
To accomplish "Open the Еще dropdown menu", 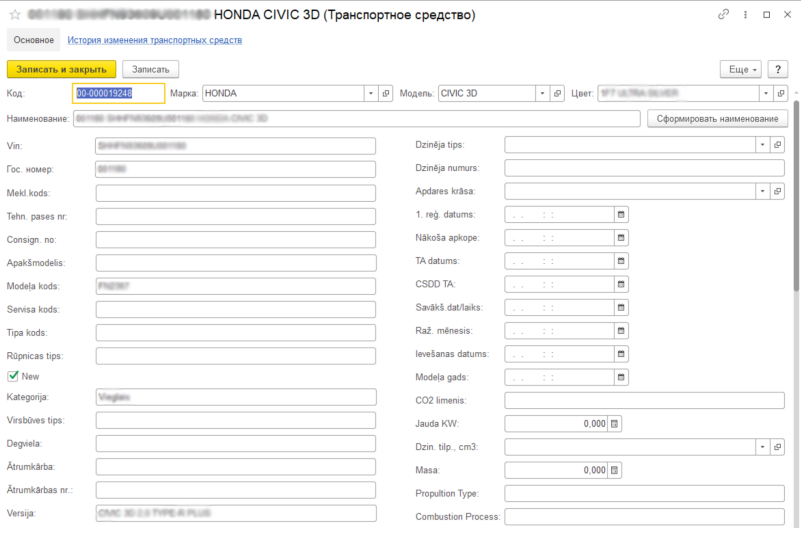I will click(x=740, y=69).
